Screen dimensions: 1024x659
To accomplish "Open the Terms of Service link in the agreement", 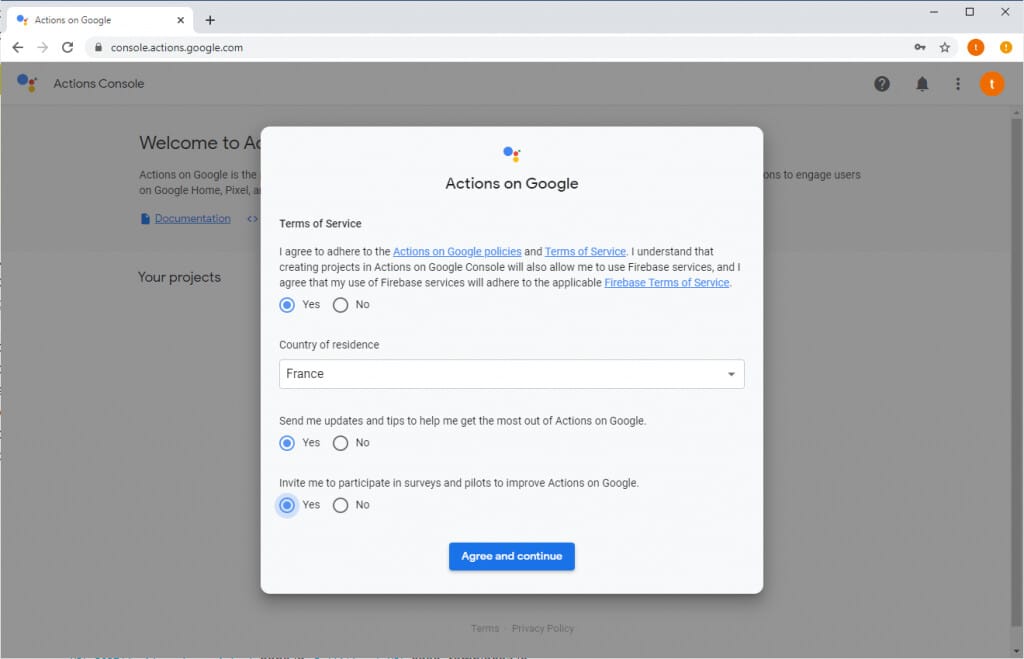I will [585, 251].
